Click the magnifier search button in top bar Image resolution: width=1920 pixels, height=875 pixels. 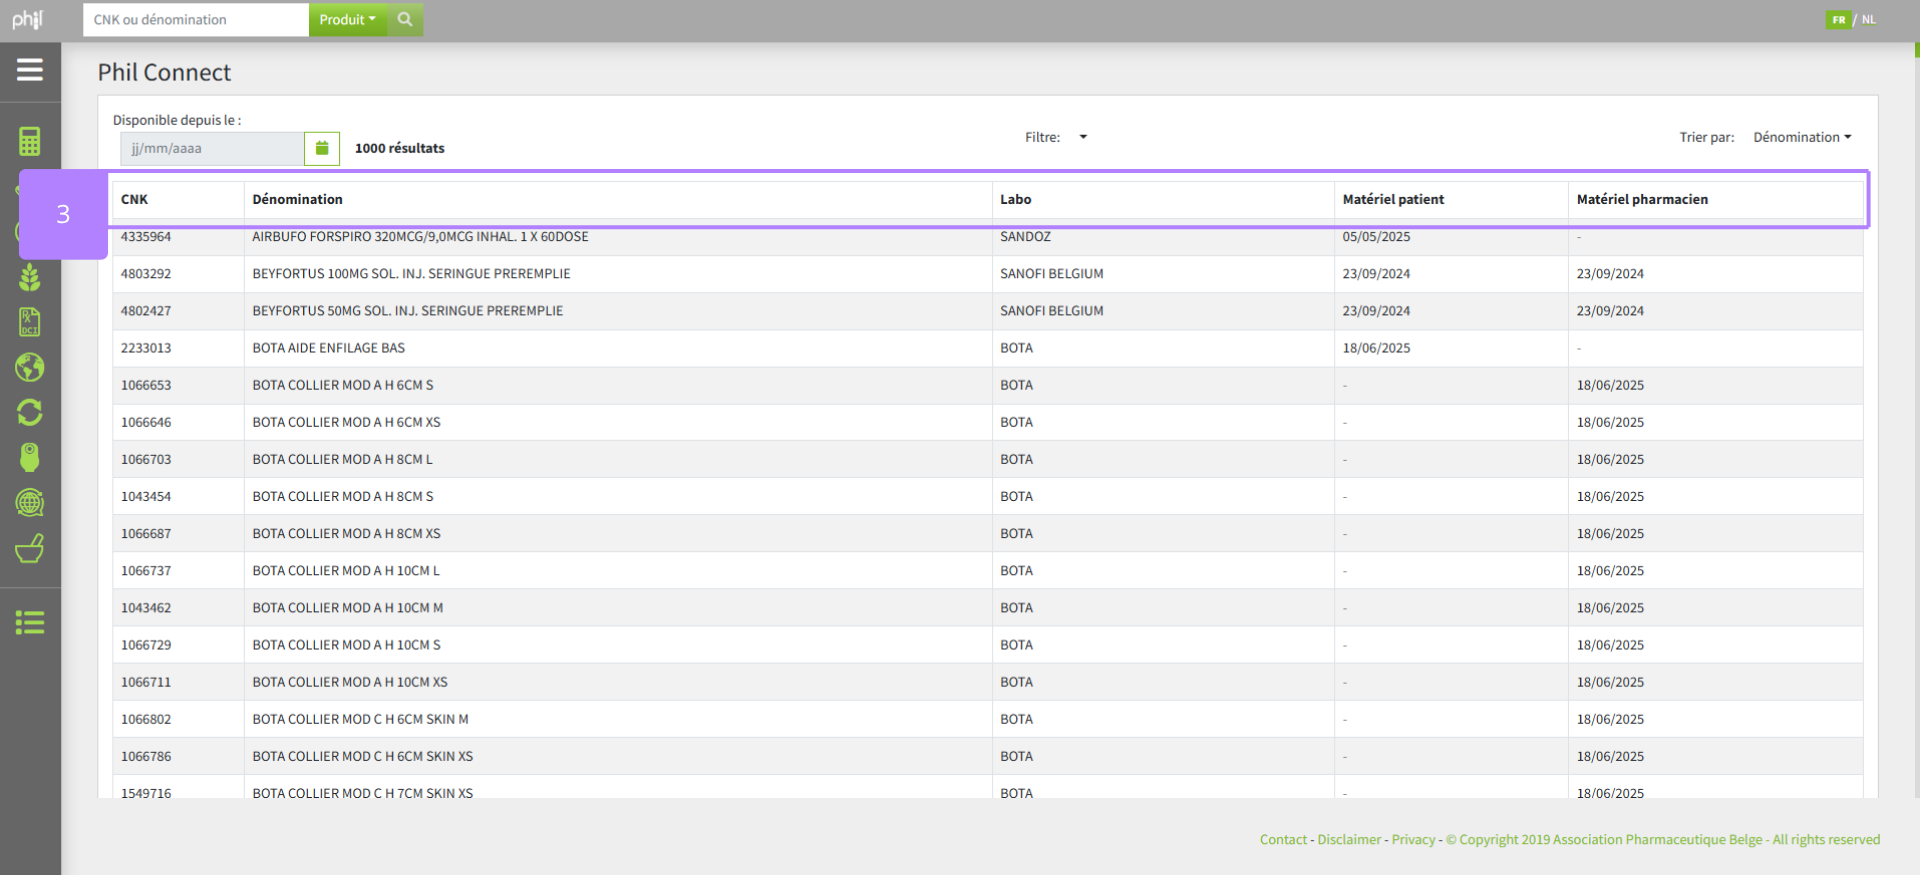point(405,20)
